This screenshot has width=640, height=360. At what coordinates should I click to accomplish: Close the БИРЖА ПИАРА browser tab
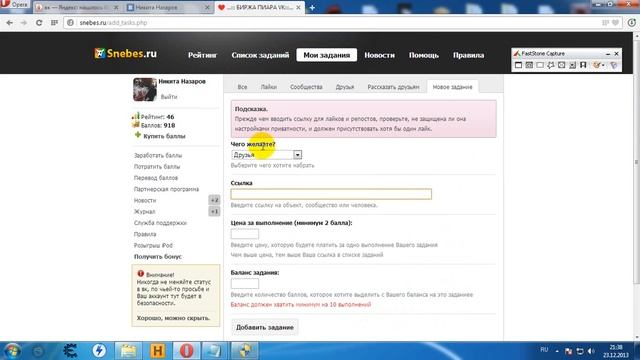coord(298,7)
